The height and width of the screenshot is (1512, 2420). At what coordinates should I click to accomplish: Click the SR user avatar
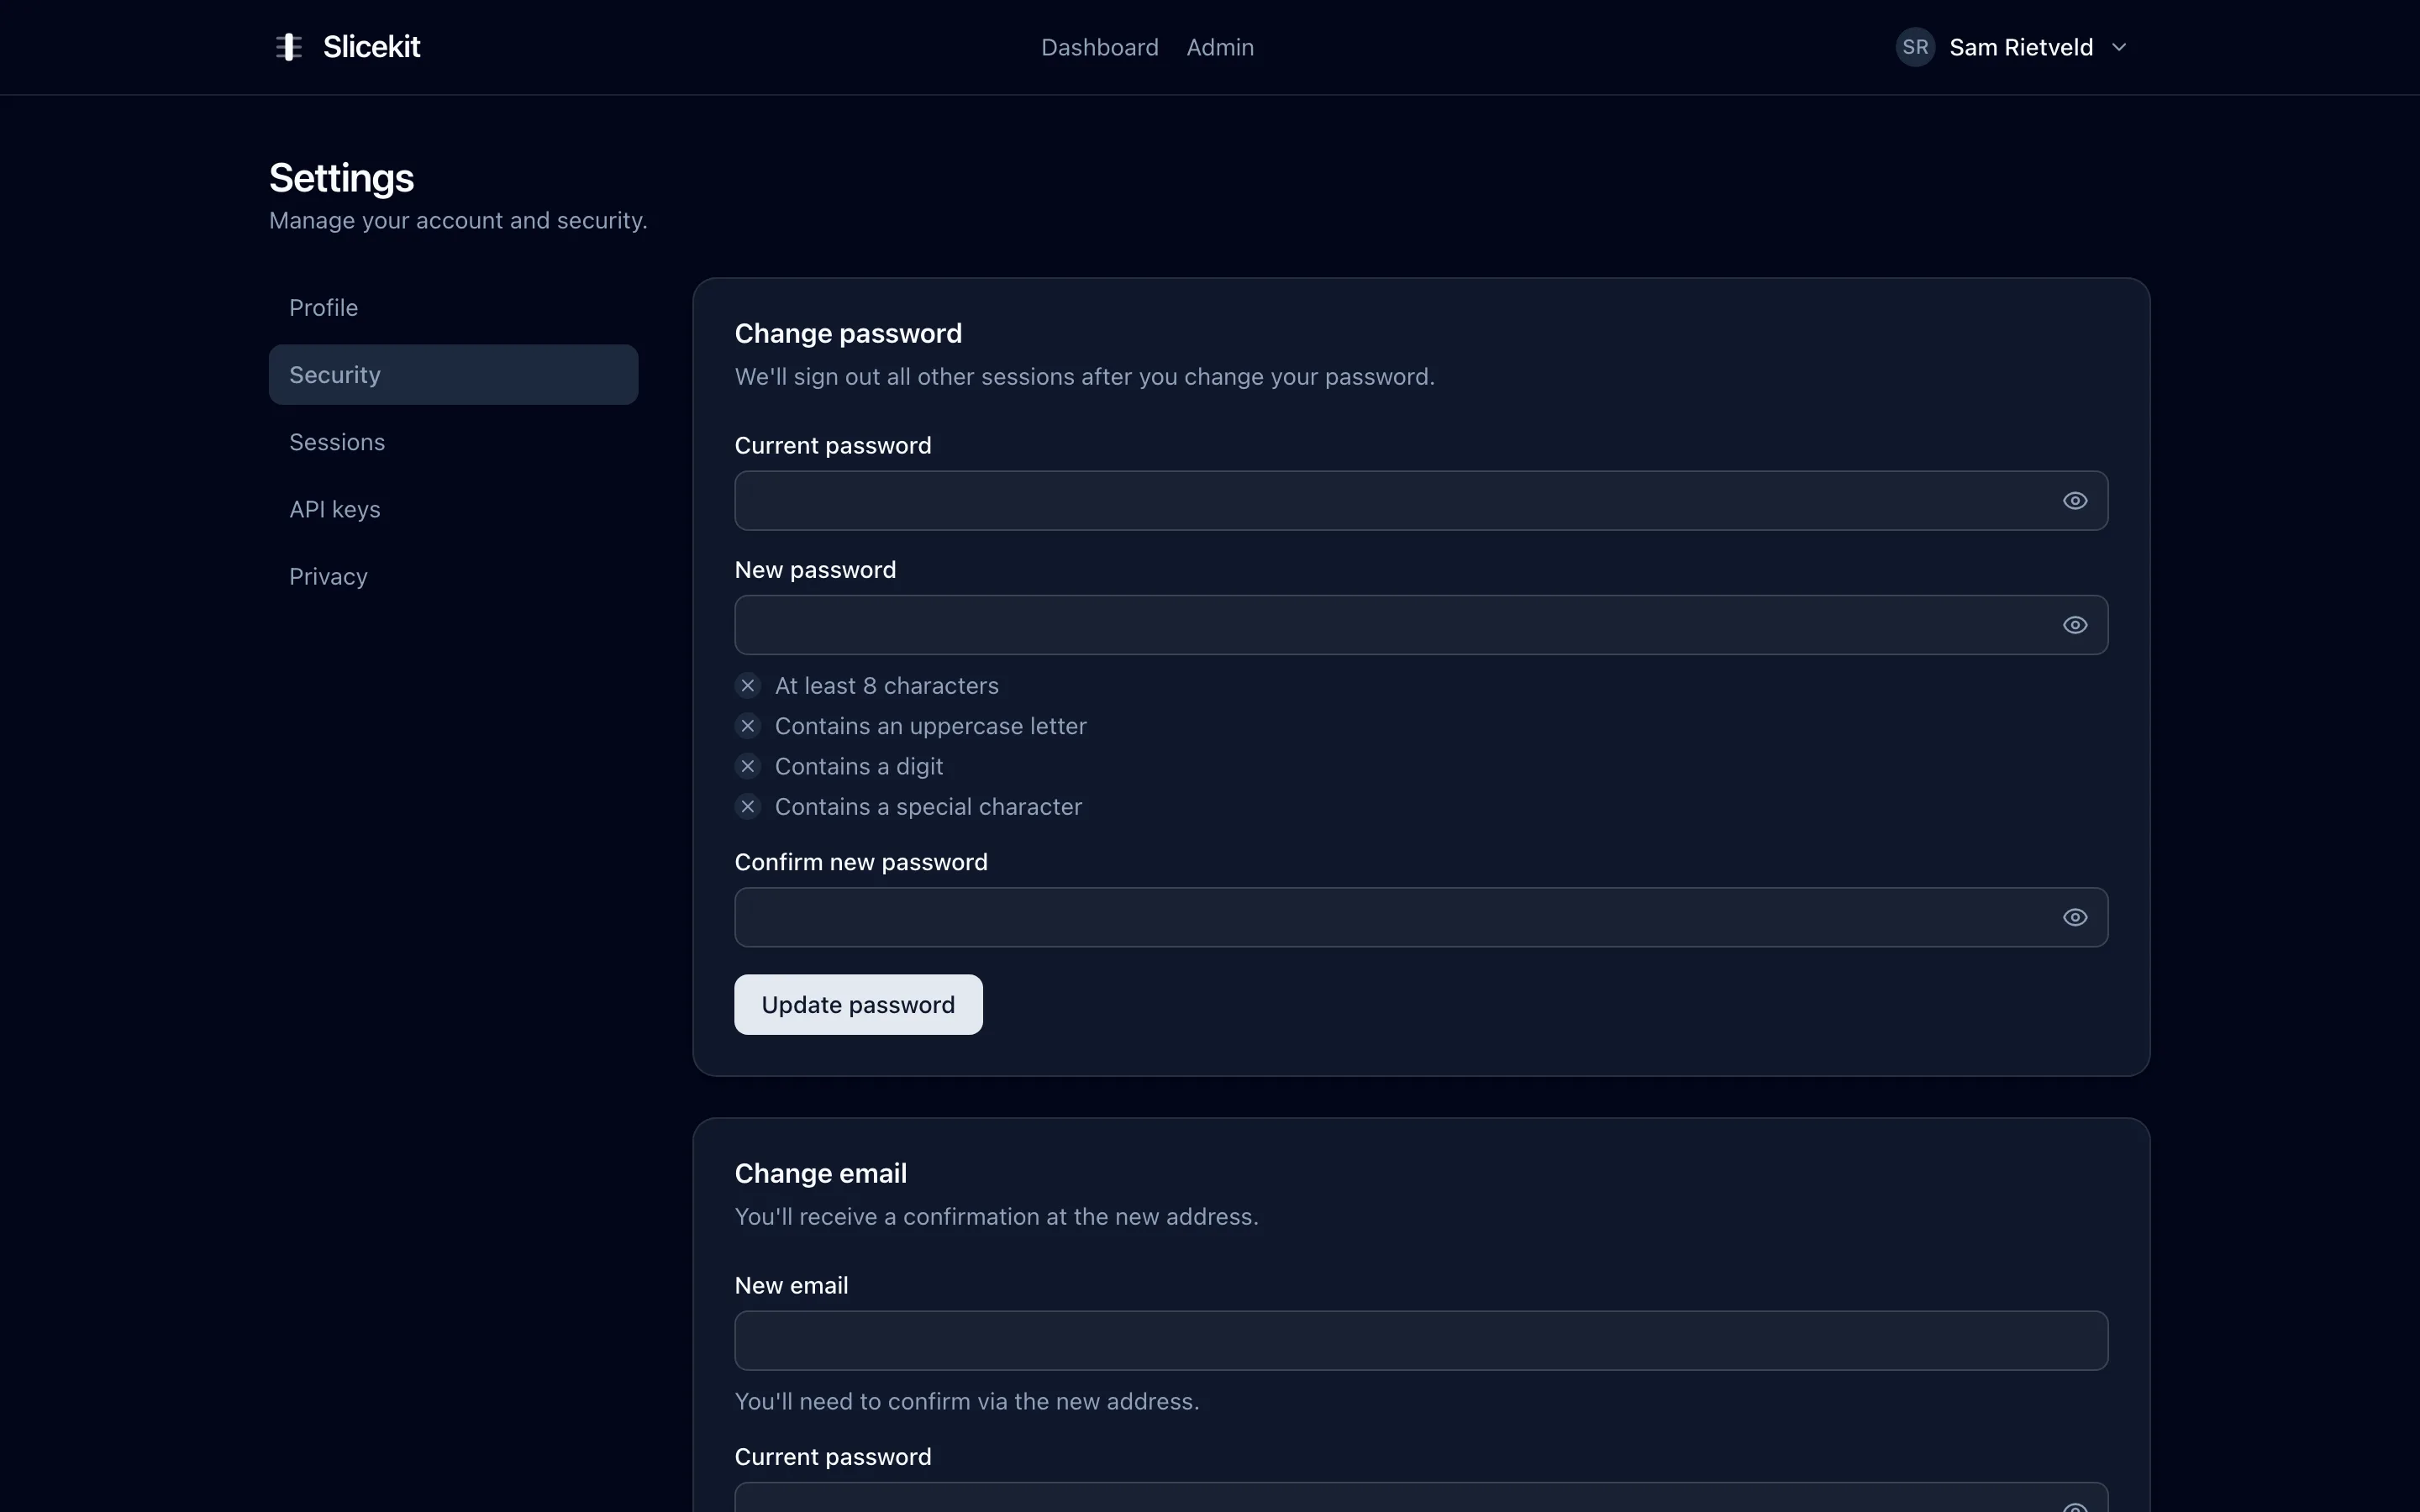coord(1915,47)
